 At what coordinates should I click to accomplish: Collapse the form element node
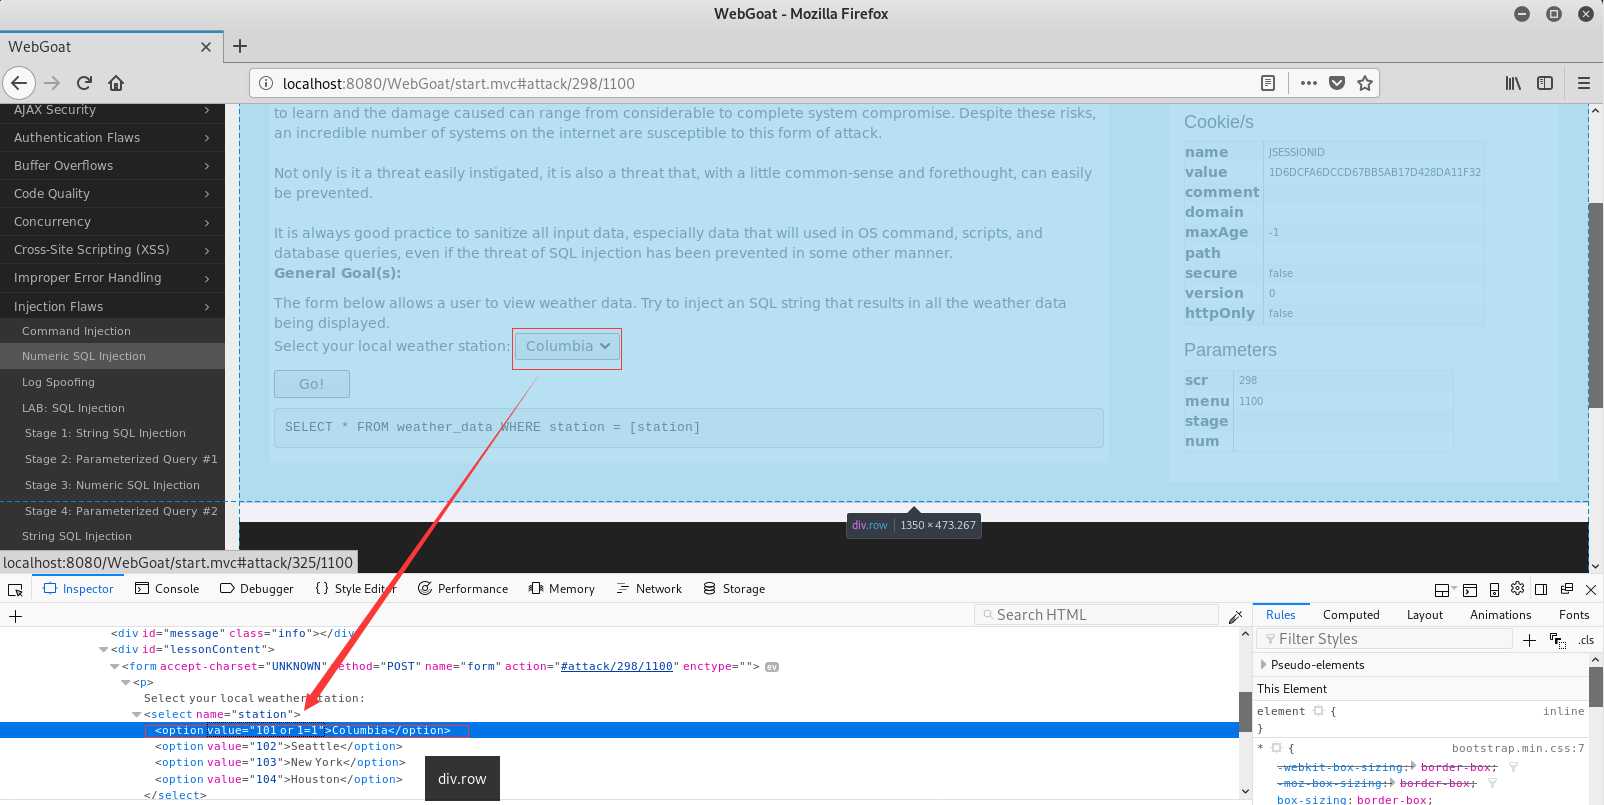point(115,667)
